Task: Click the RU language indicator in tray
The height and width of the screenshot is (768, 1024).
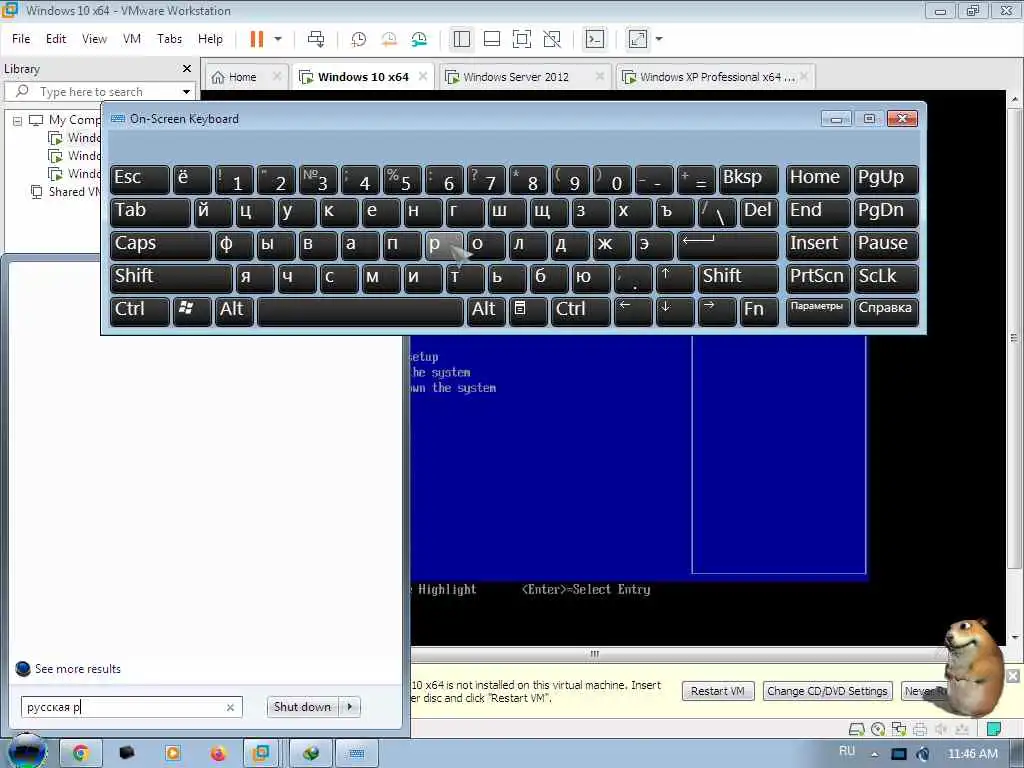Action: coord(847,751)
